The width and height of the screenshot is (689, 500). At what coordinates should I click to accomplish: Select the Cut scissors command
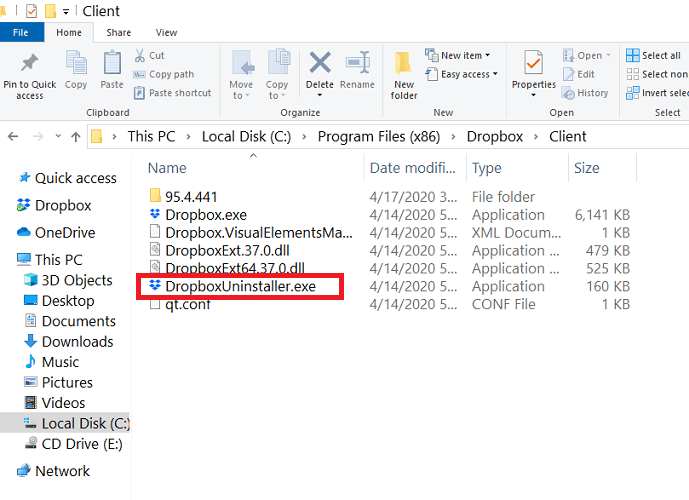pos(149,55)
